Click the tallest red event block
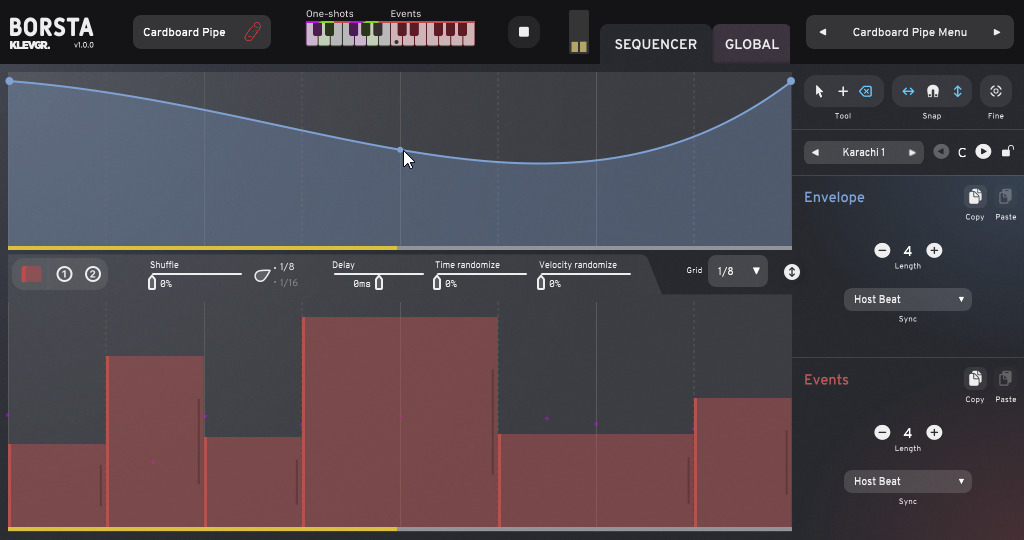 [400, 422]
